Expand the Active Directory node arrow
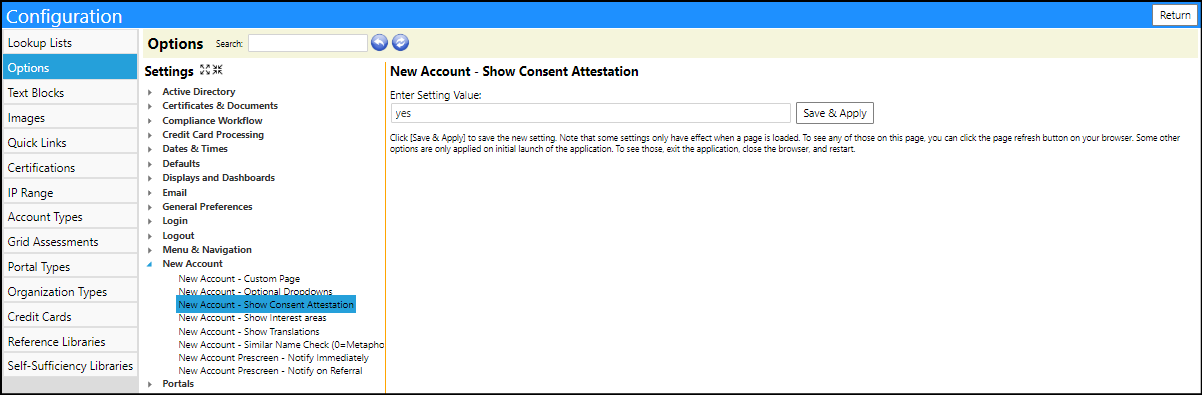 tap(150, 92)
